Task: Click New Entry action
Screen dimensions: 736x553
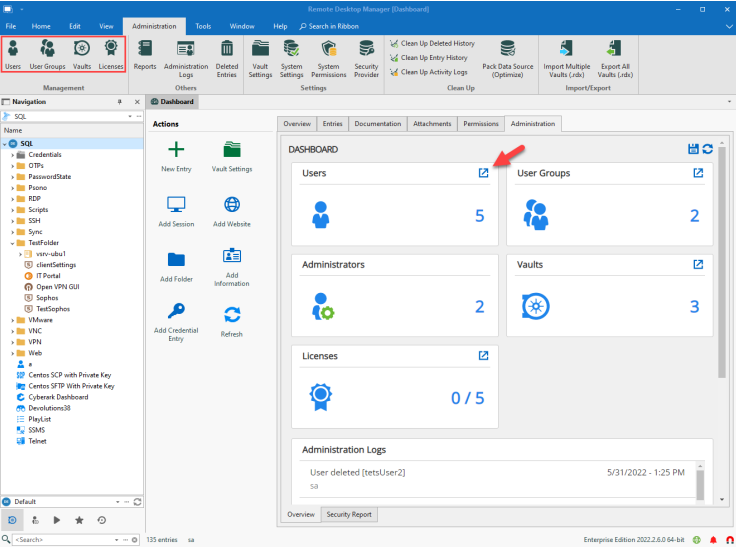Action: coord(176,157)
